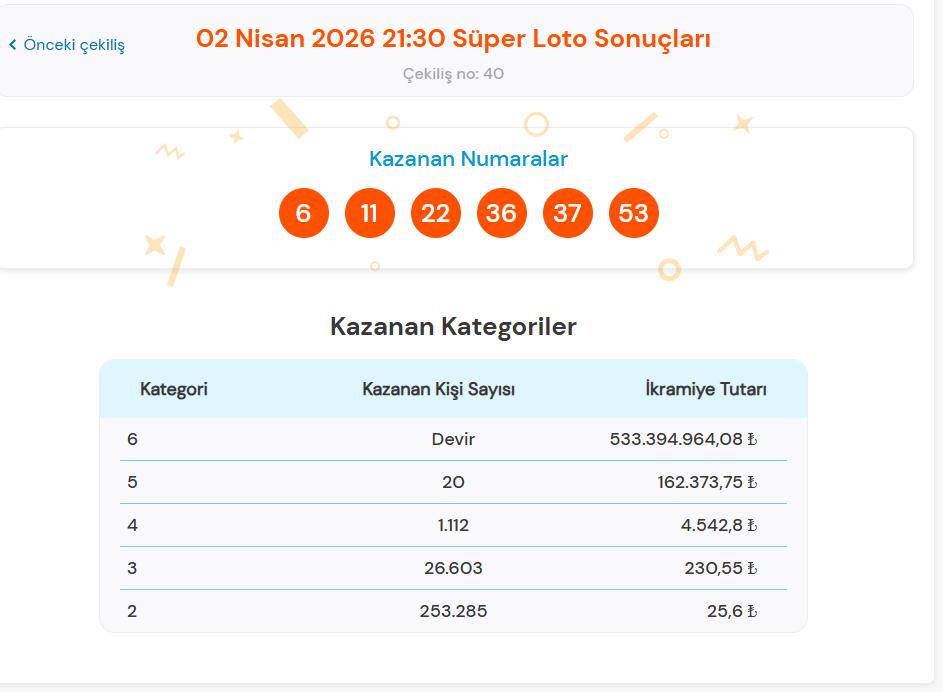This screenshot has width=943, height=692.
Task: Select the Kazanan Numaralar label
Action: [x=469, y=158]
